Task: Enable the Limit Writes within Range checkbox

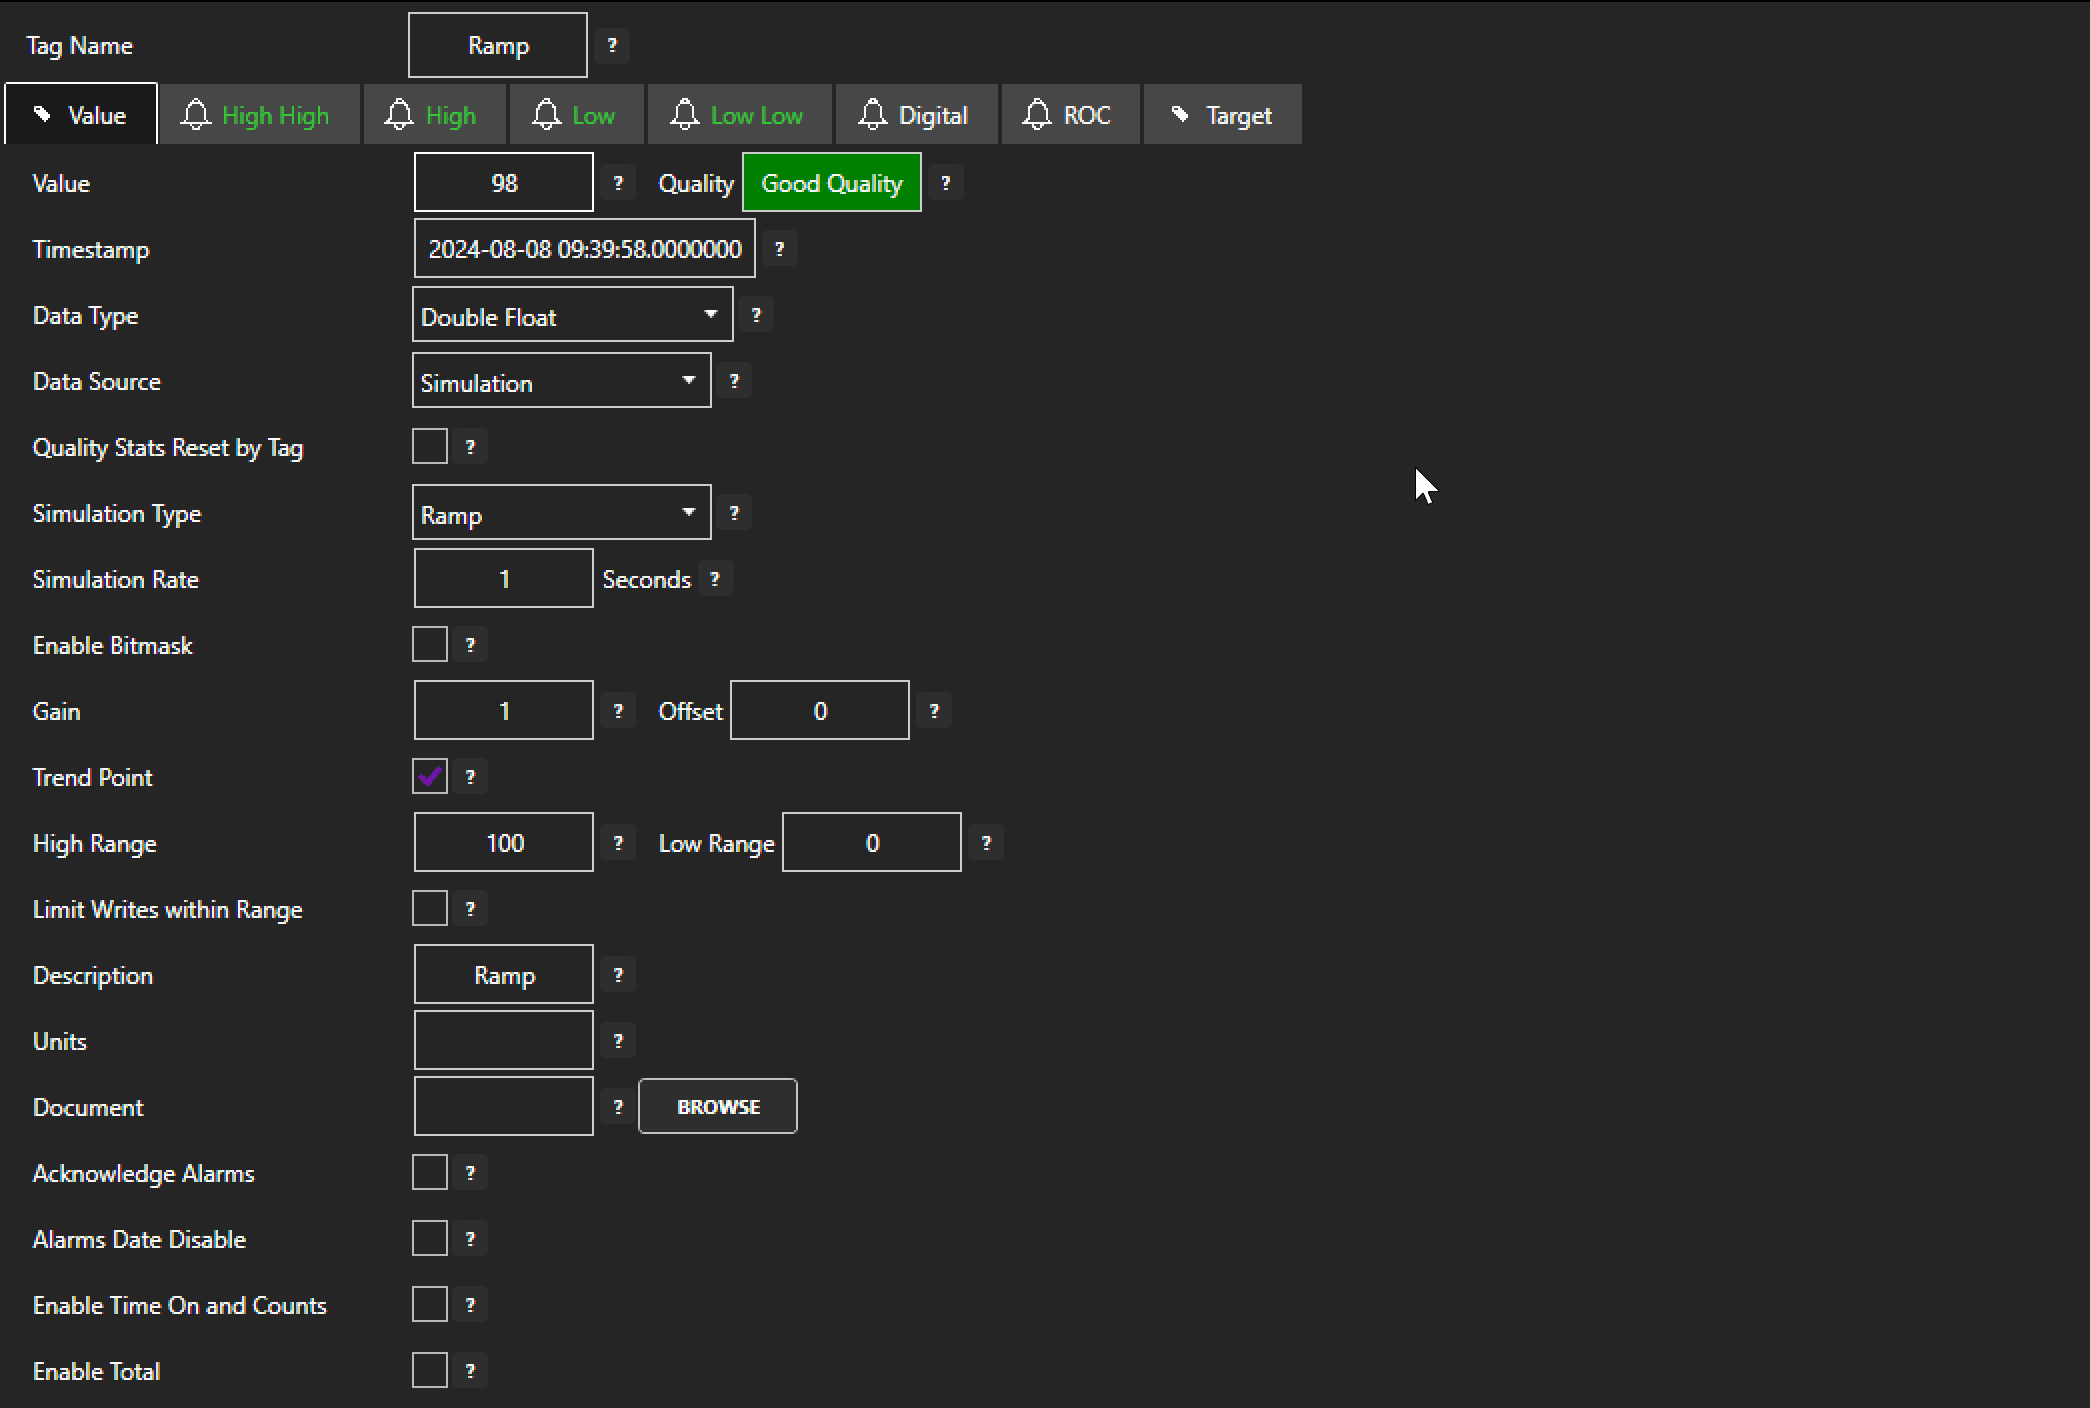Action: click(x=430, y=909)
